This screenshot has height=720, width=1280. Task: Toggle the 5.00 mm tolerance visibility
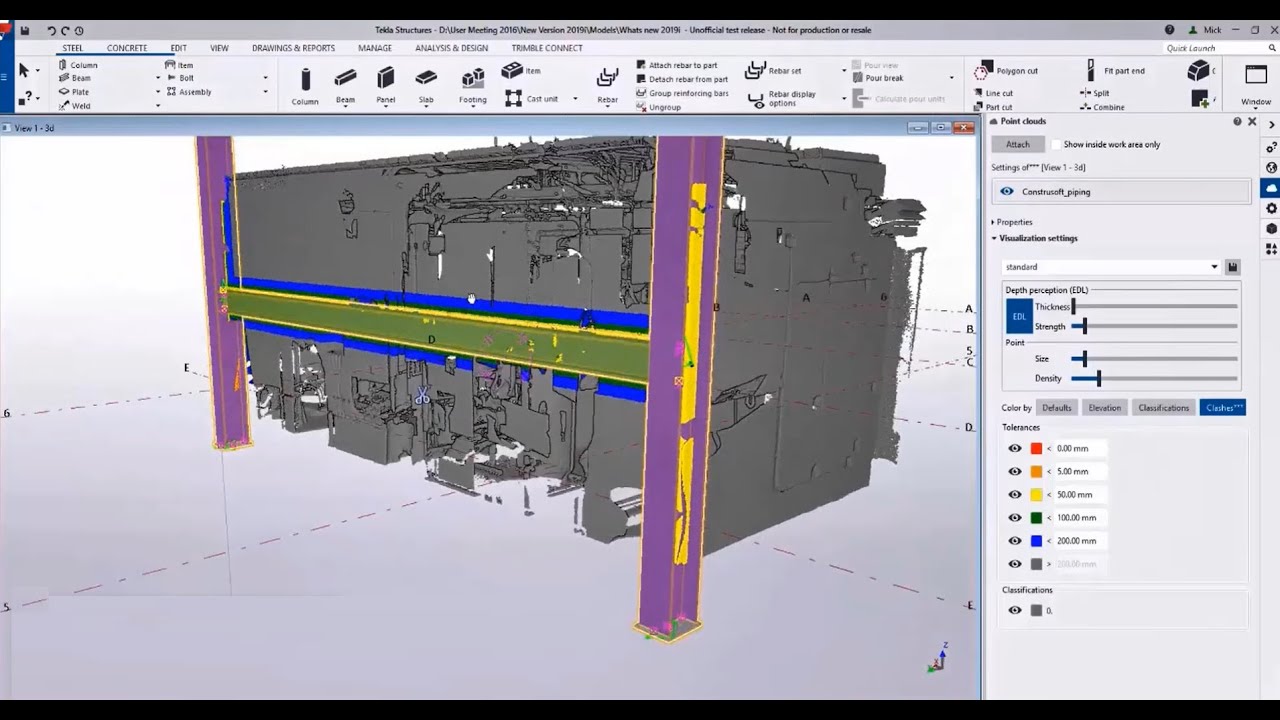pyautogui.click(x=1015, y=472)
